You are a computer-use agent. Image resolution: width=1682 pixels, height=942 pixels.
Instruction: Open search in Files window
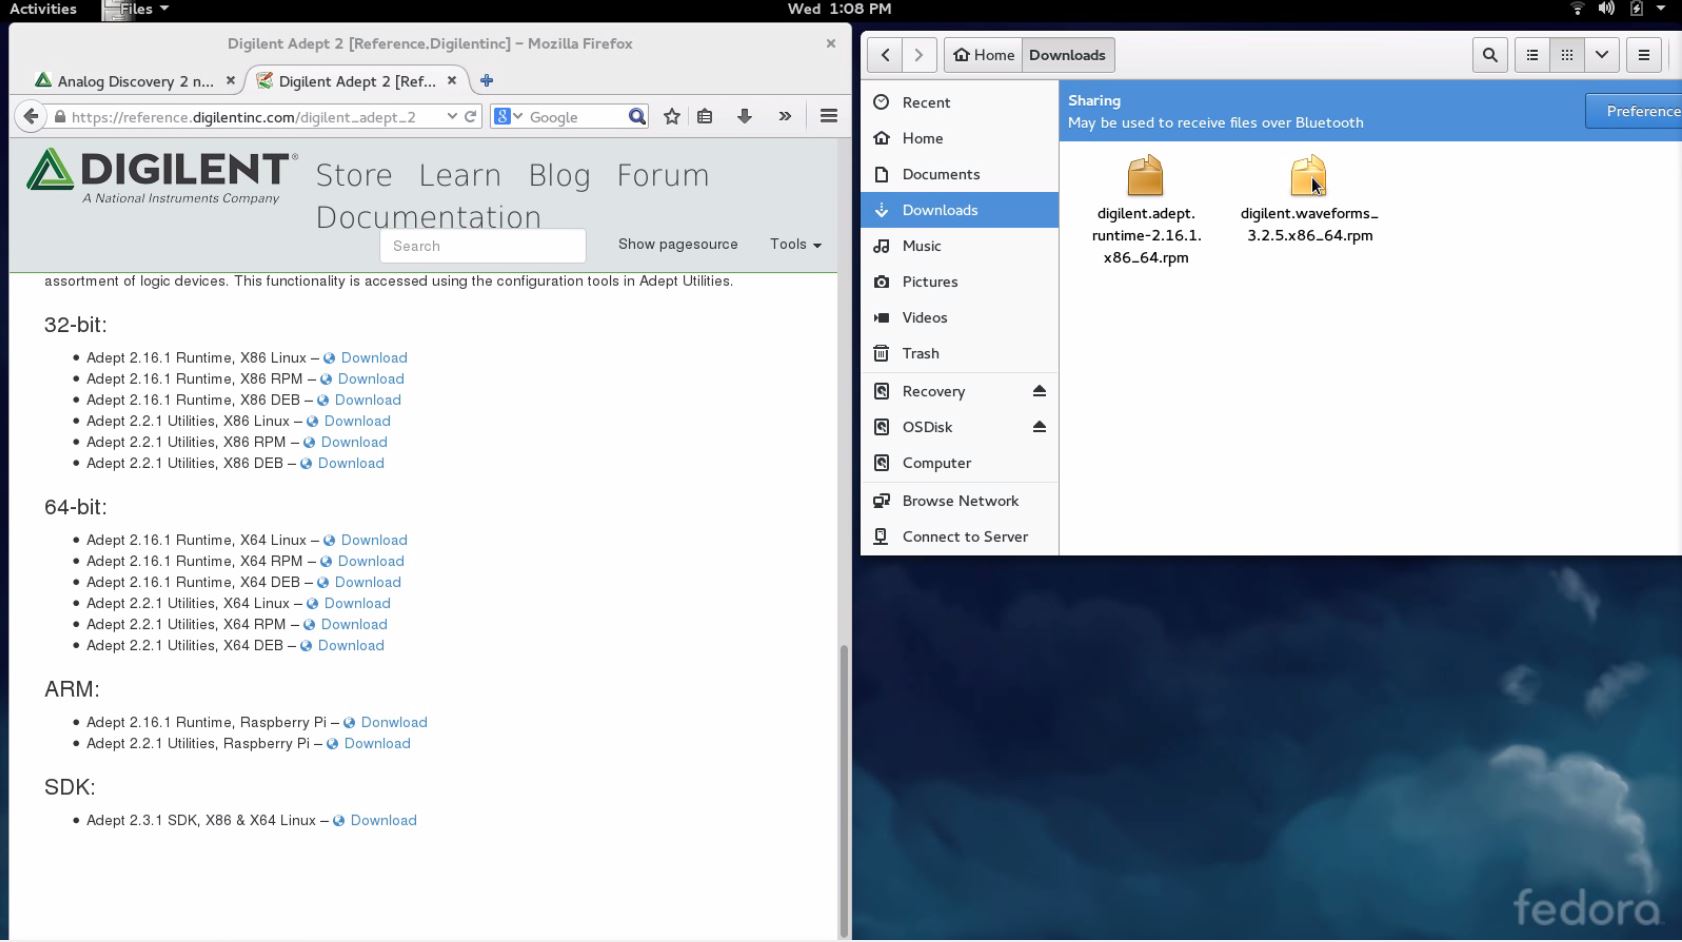(1490, 55)
